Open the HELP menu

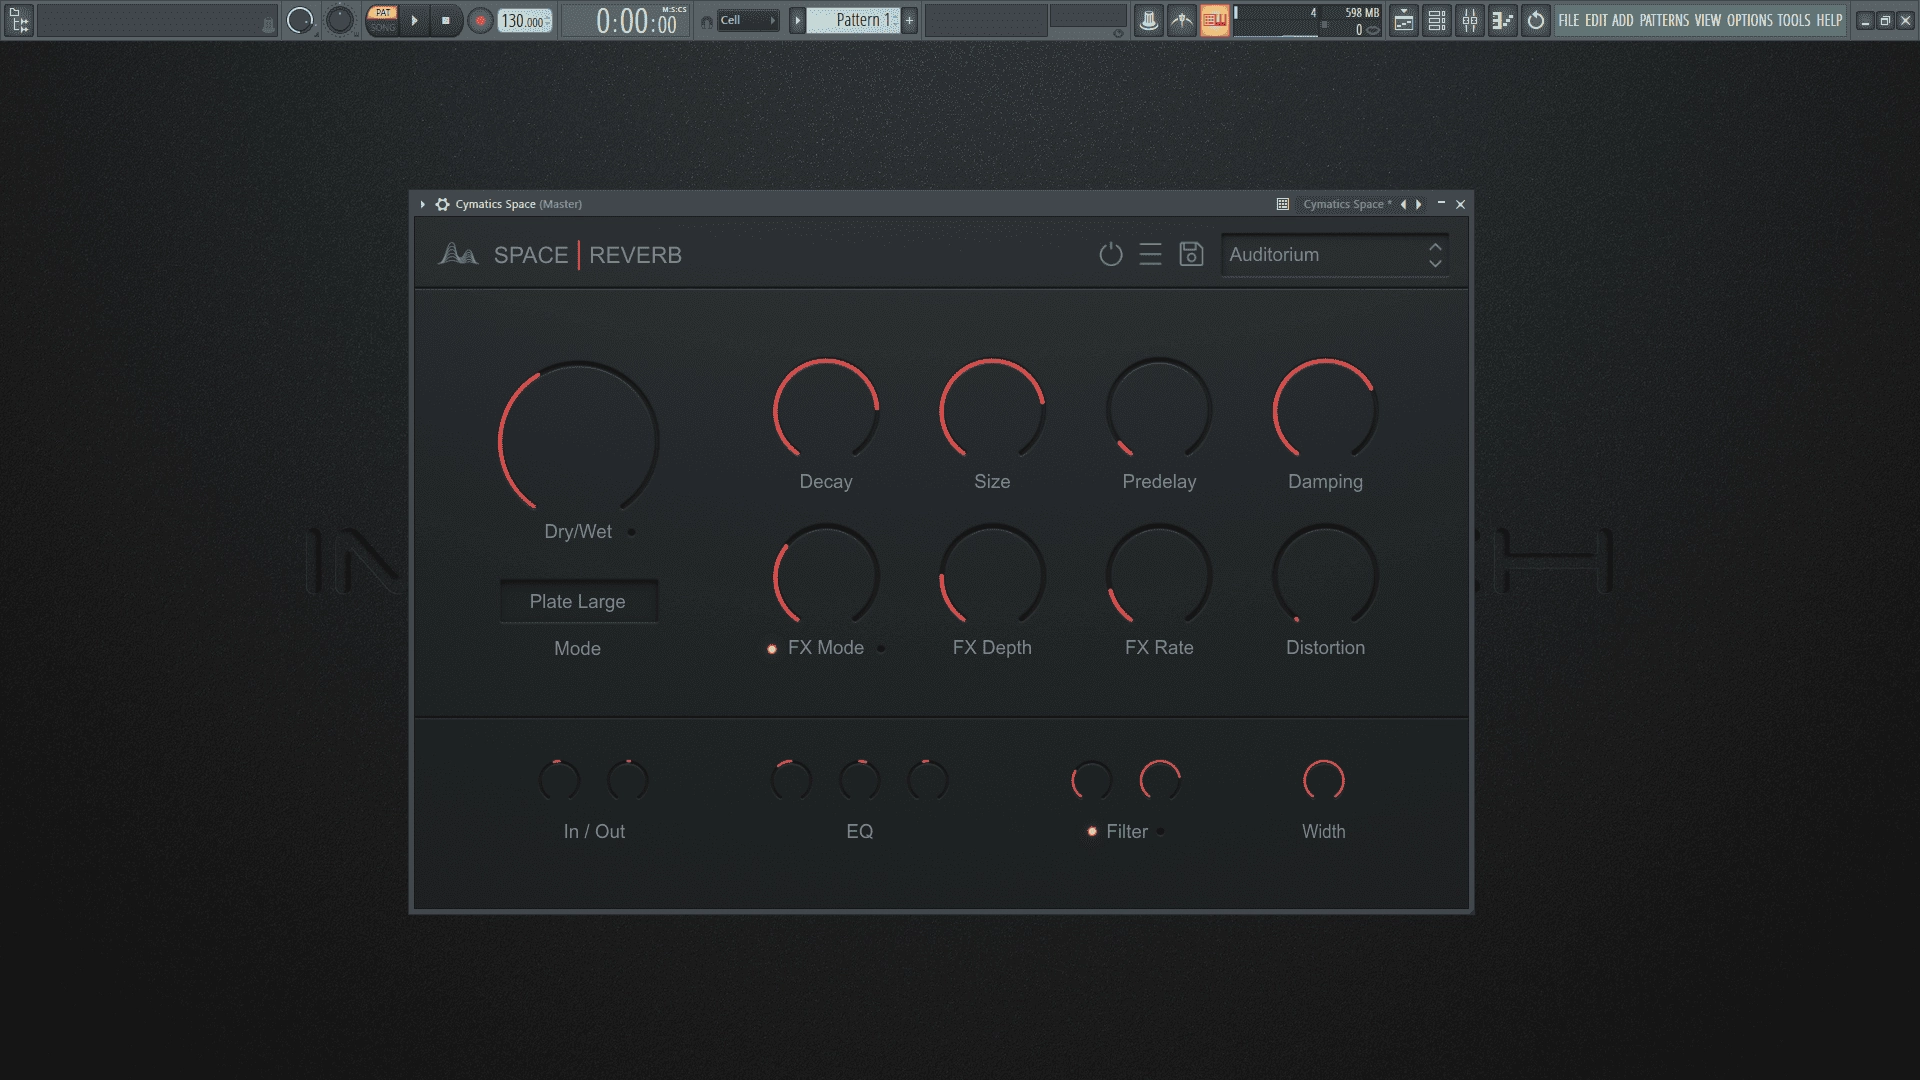[1830, 20]
